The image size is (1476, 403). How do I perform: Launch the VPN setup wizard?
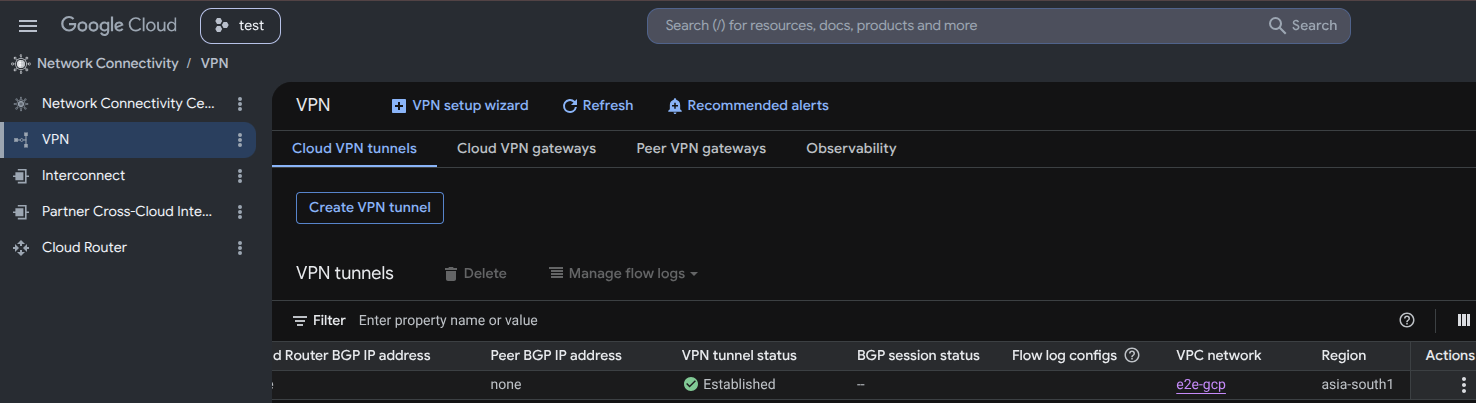click(x=460, y=105)
